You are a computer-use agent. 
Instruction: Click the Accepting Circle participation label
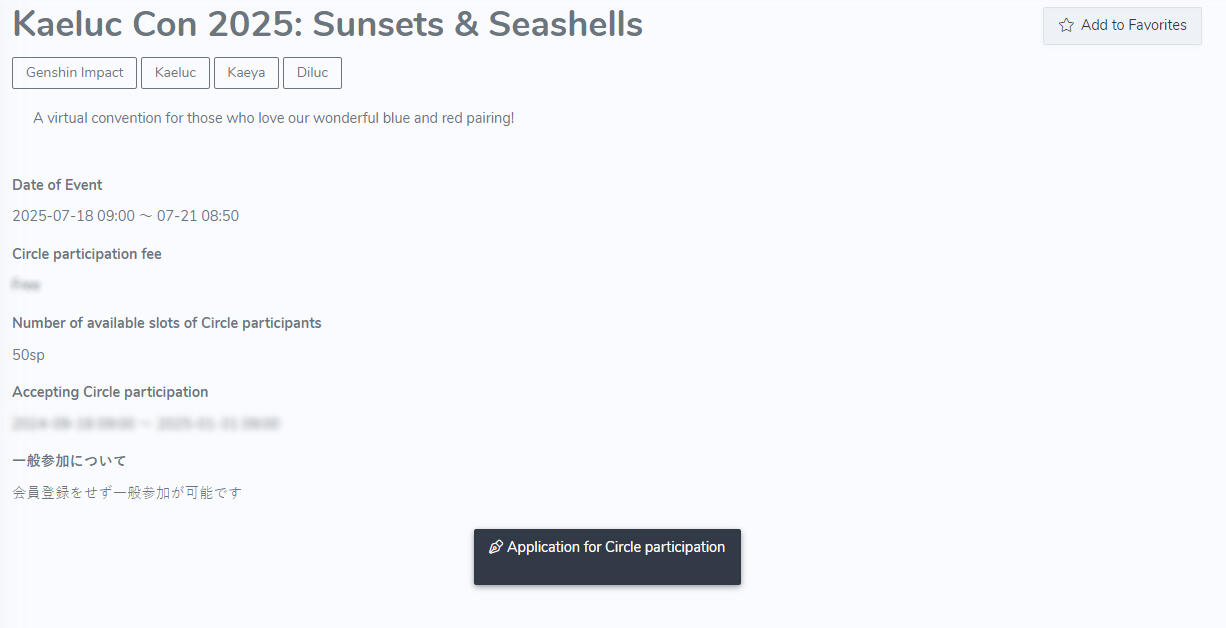point(110,392)
